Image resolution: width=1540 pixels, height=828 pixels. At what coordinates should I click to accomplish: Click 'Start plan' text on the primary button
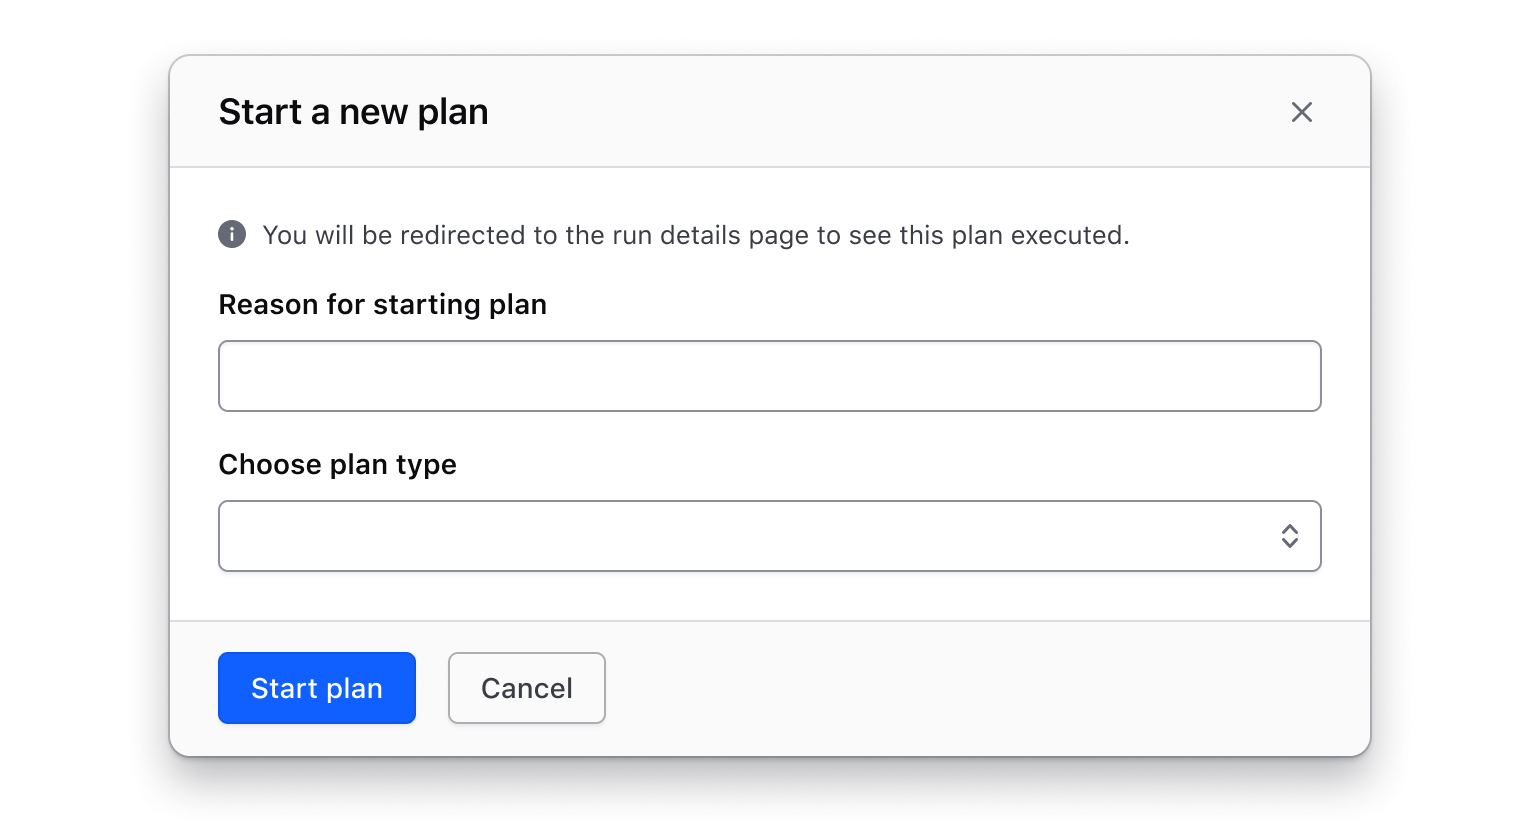click(316, 688)
